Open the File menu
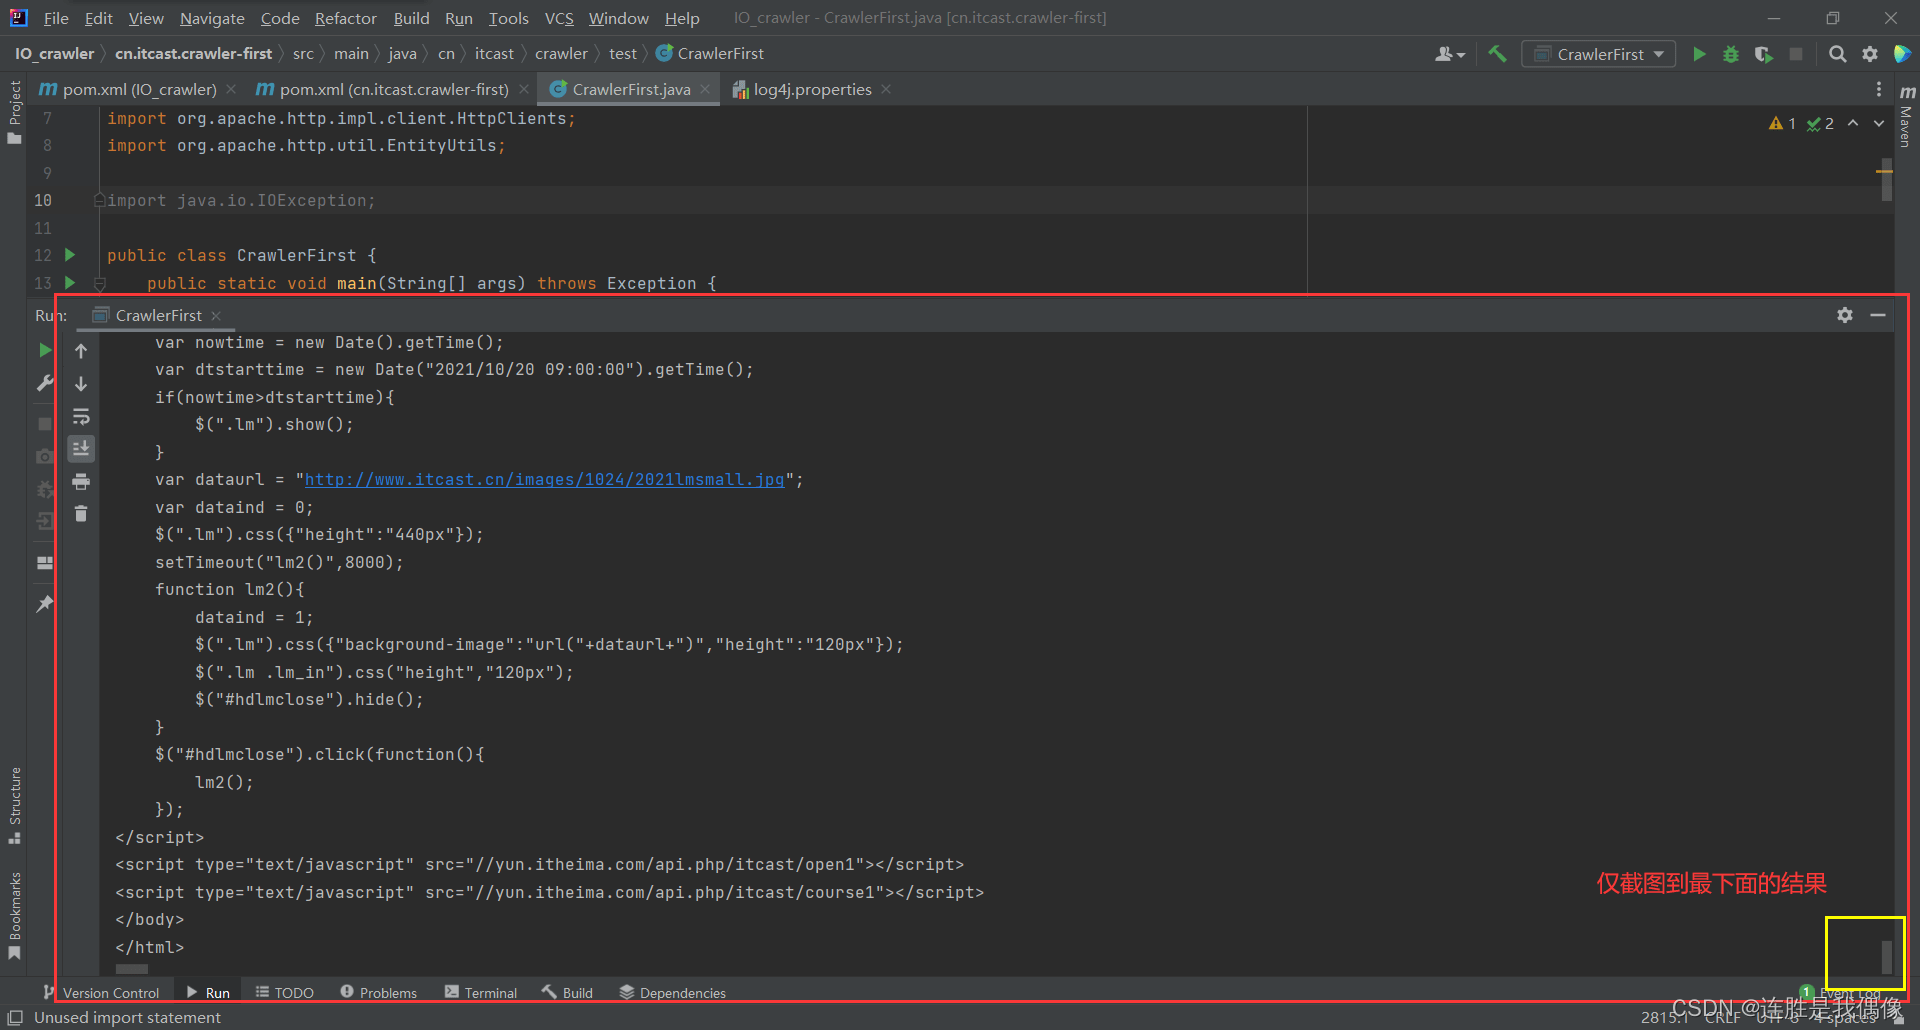This screenshot has width=1920, height=1030. click(x=56, y=18)
